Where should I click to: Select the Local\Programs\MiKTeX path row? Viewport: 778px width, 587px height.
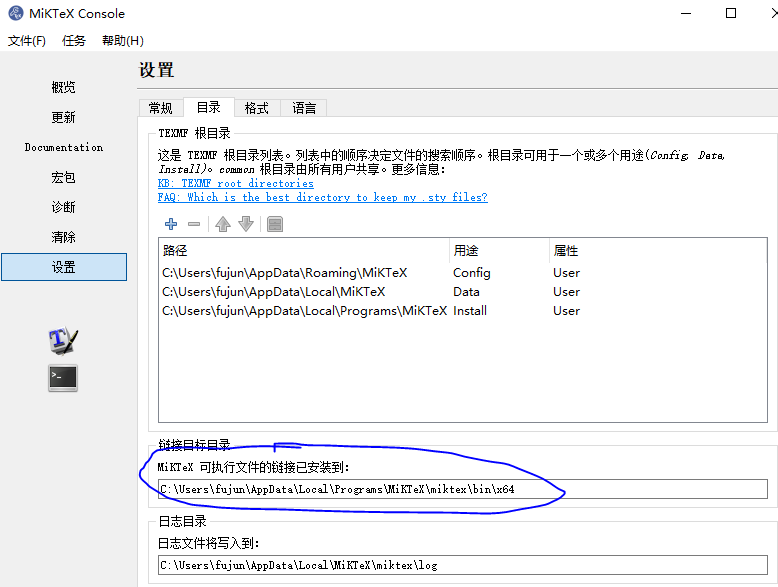pos(304,311)
